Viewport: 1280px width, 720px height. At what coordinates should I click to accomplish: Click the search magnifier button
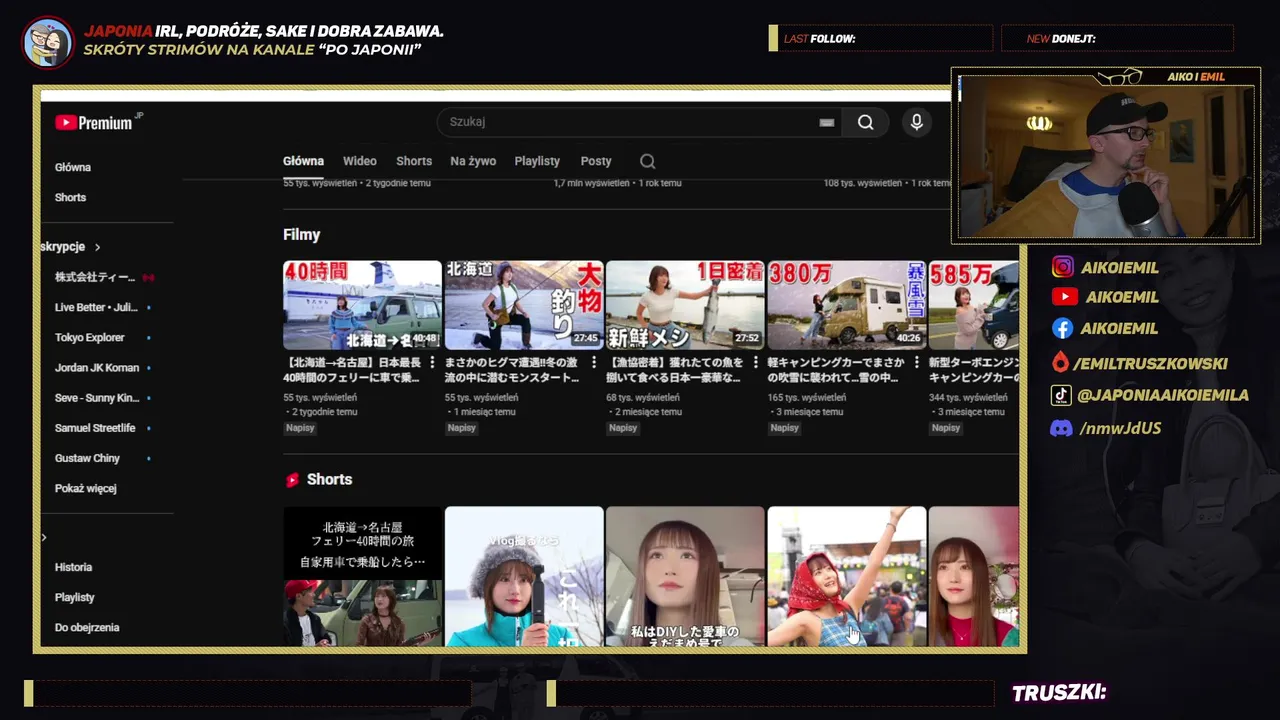pos(865,122)
